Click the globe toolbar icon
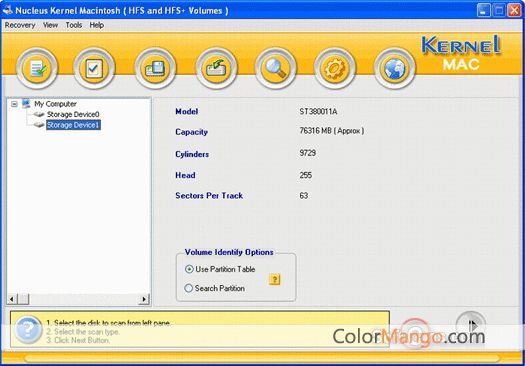Image resolution: width=525 pixels, height=366 pixels. 394,68
